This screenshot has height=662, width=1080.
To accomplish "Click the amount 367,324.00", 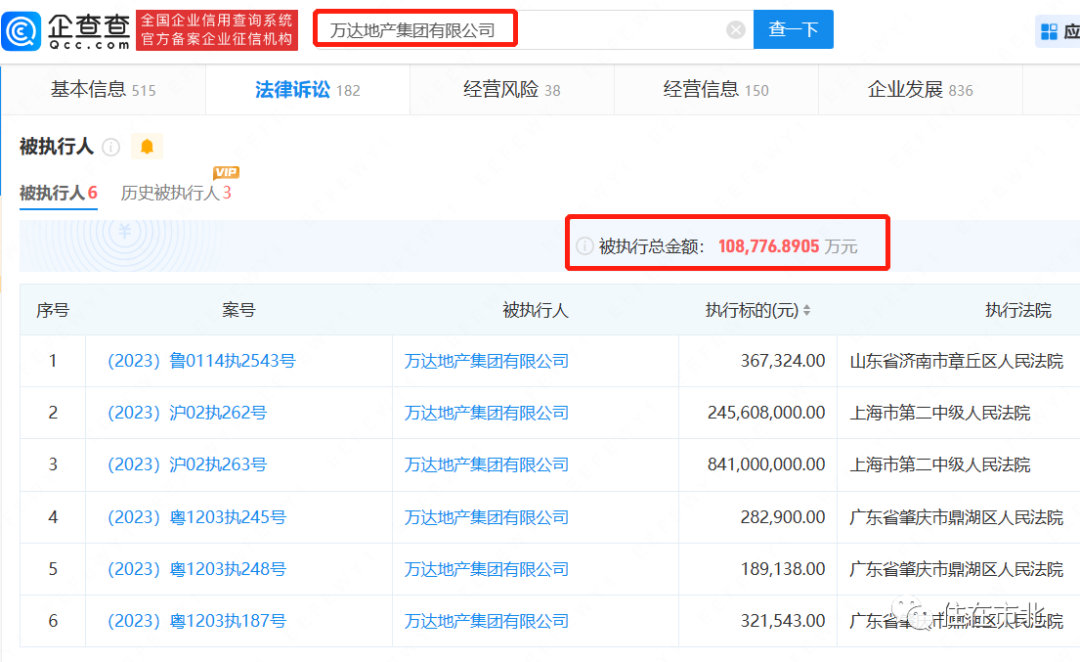I will tap(782, 360).
